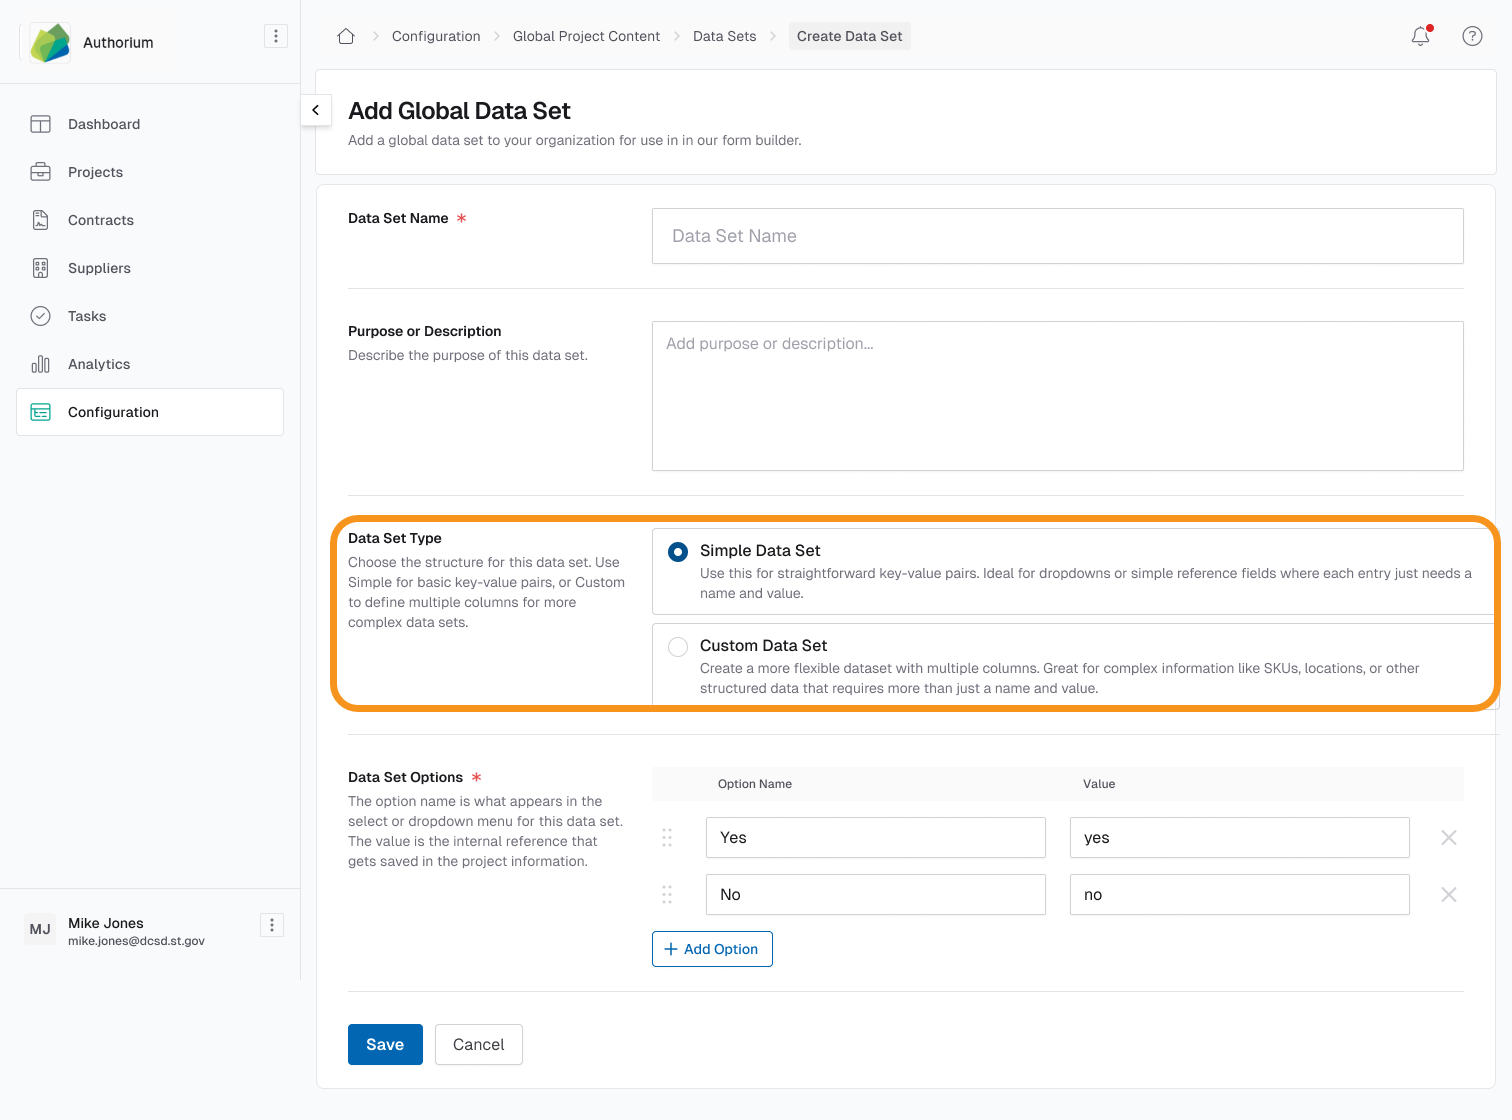The width and height of the screenshot is (1512, 1120).
Task: Click the home breadcrumb icon
Action: 345,35
